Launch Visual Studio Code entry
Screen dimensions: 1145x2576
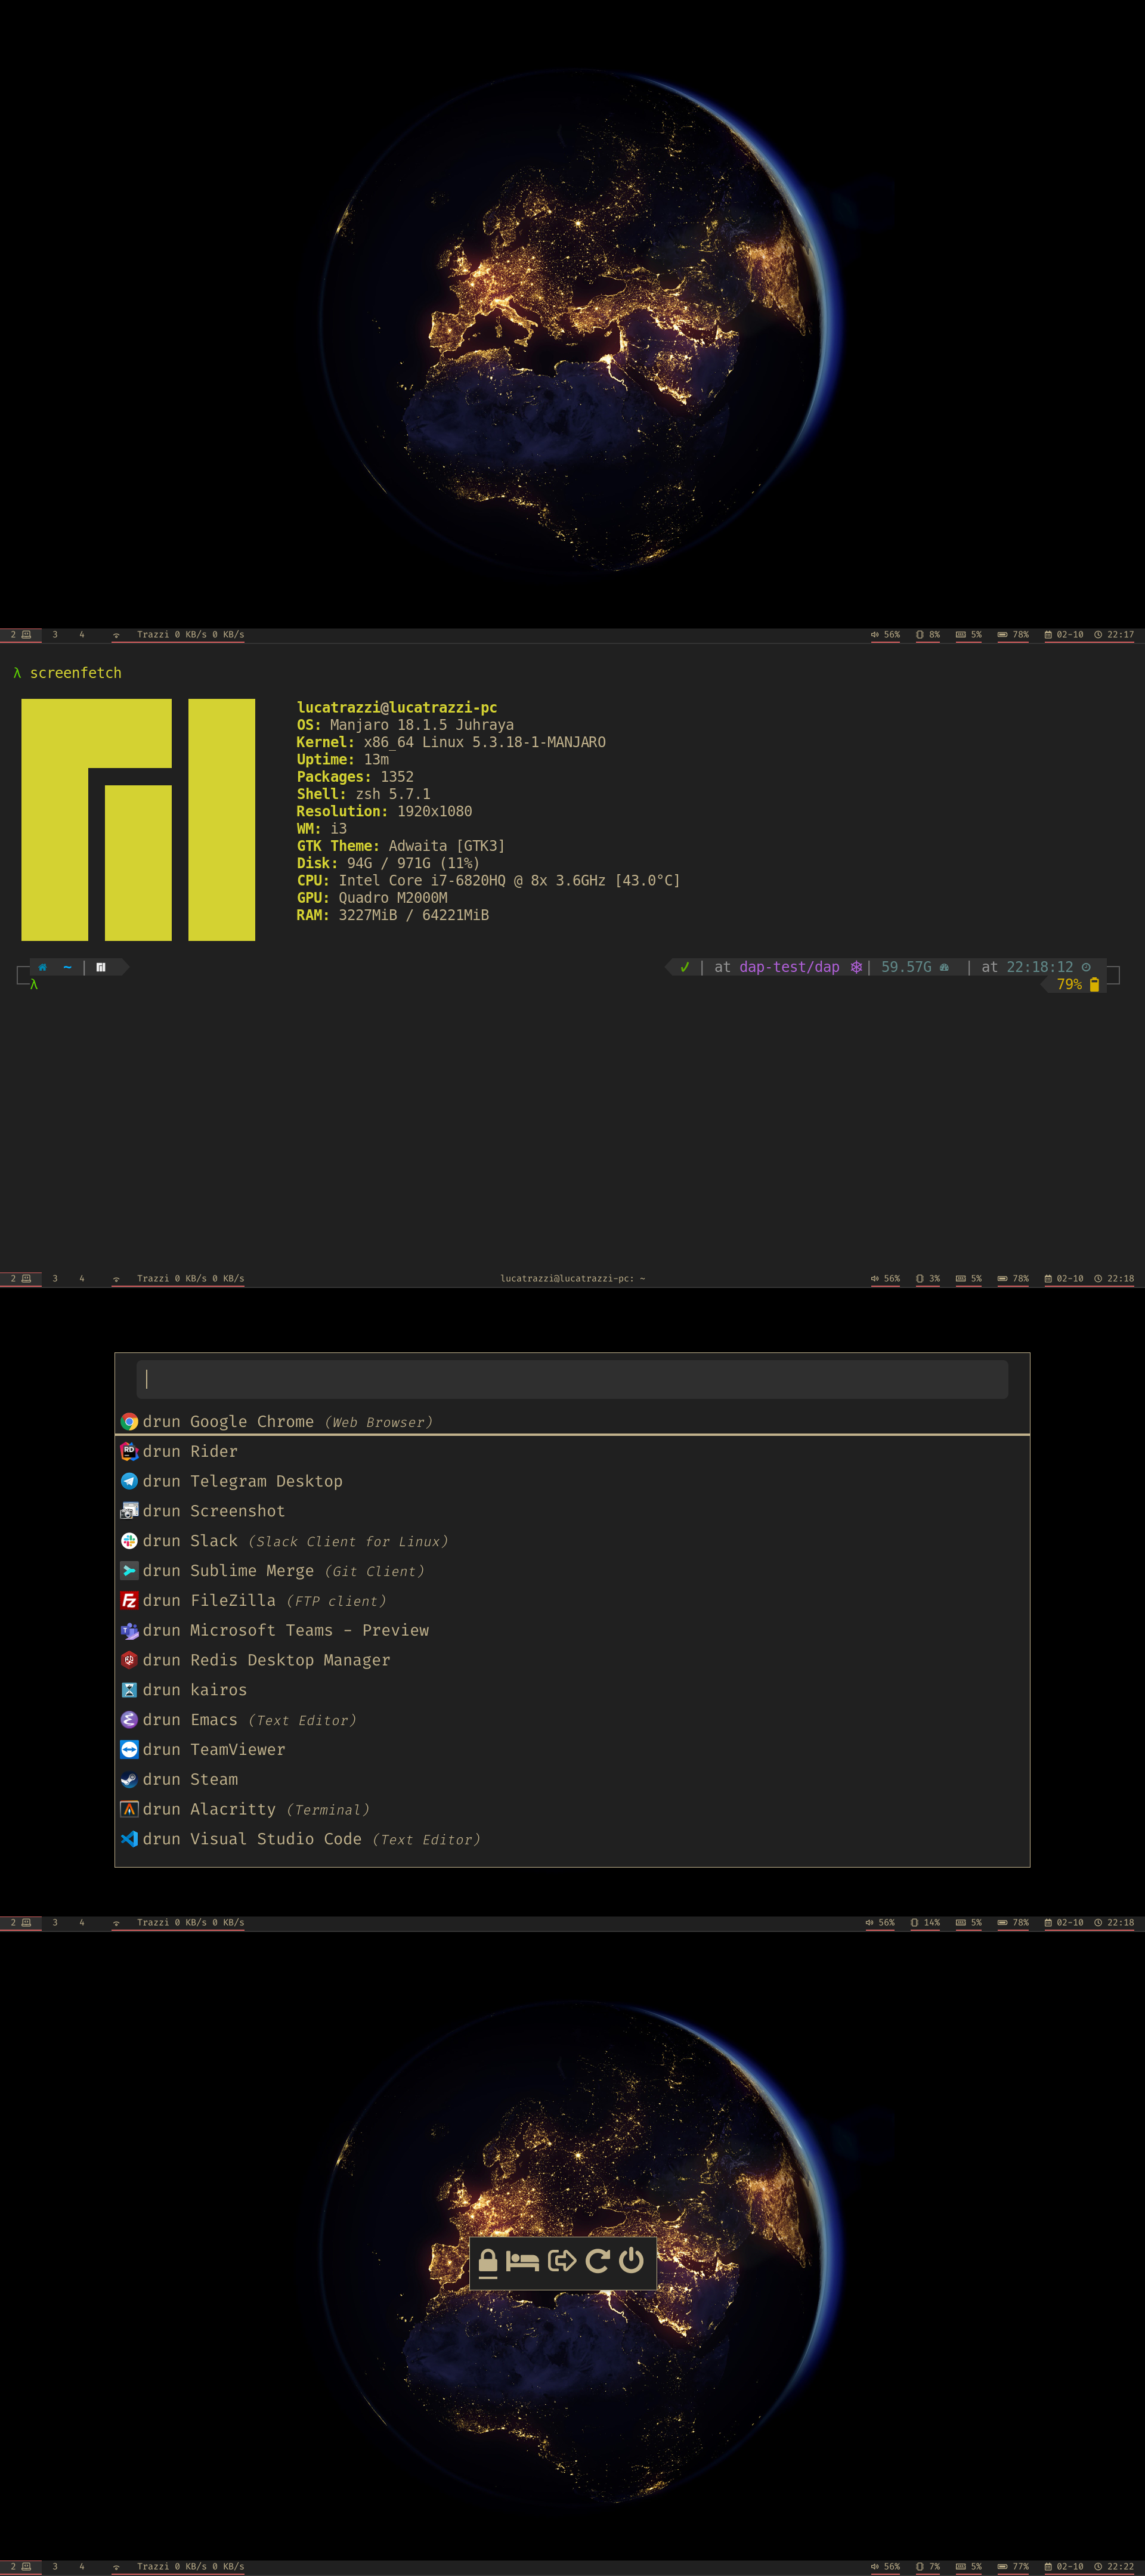pos(275,1839)
